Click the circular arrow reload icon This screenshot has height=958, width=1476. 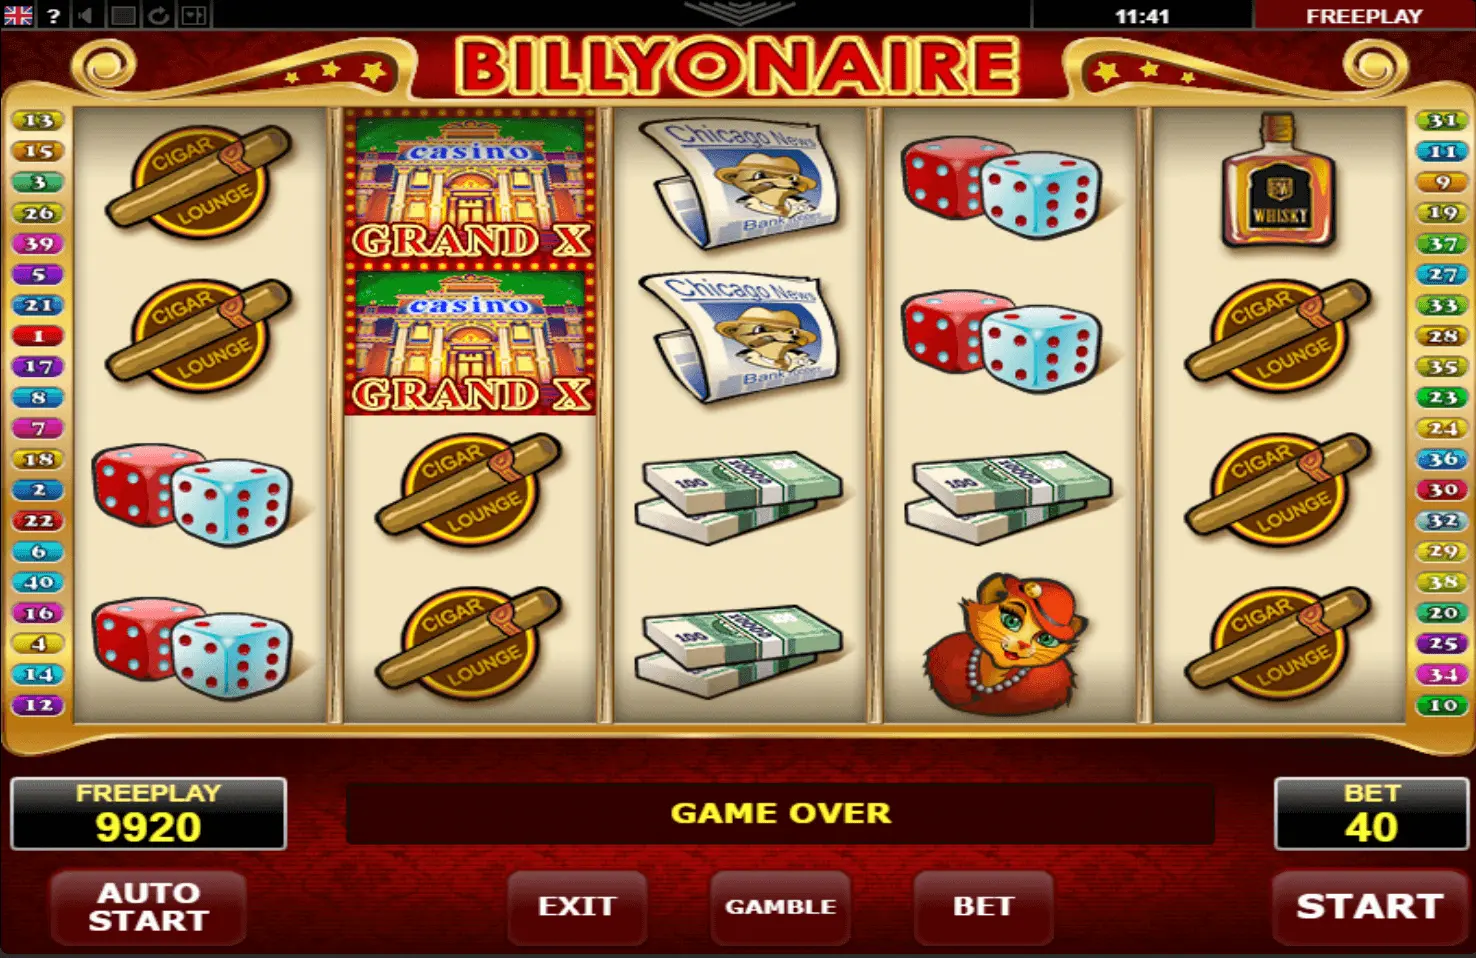tap(158, 15)
